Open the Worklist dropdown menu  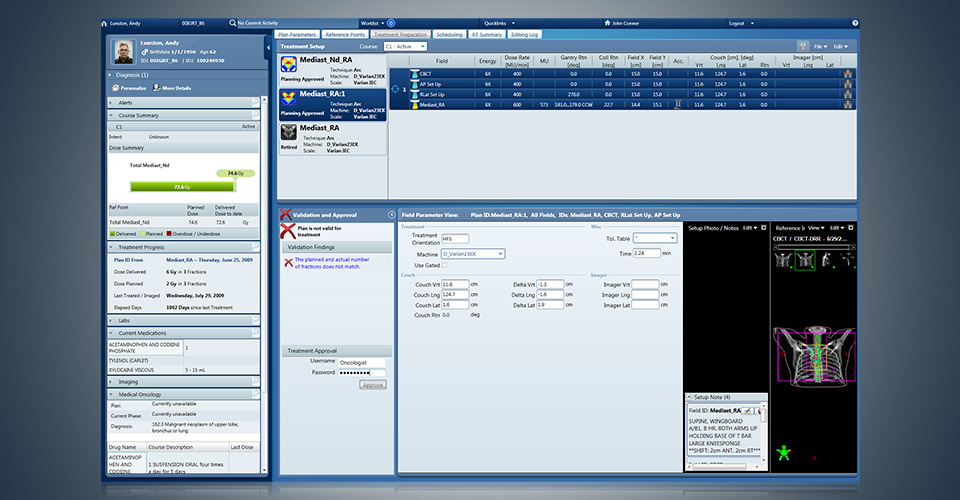pyautogui.click(x=372, y=23)
